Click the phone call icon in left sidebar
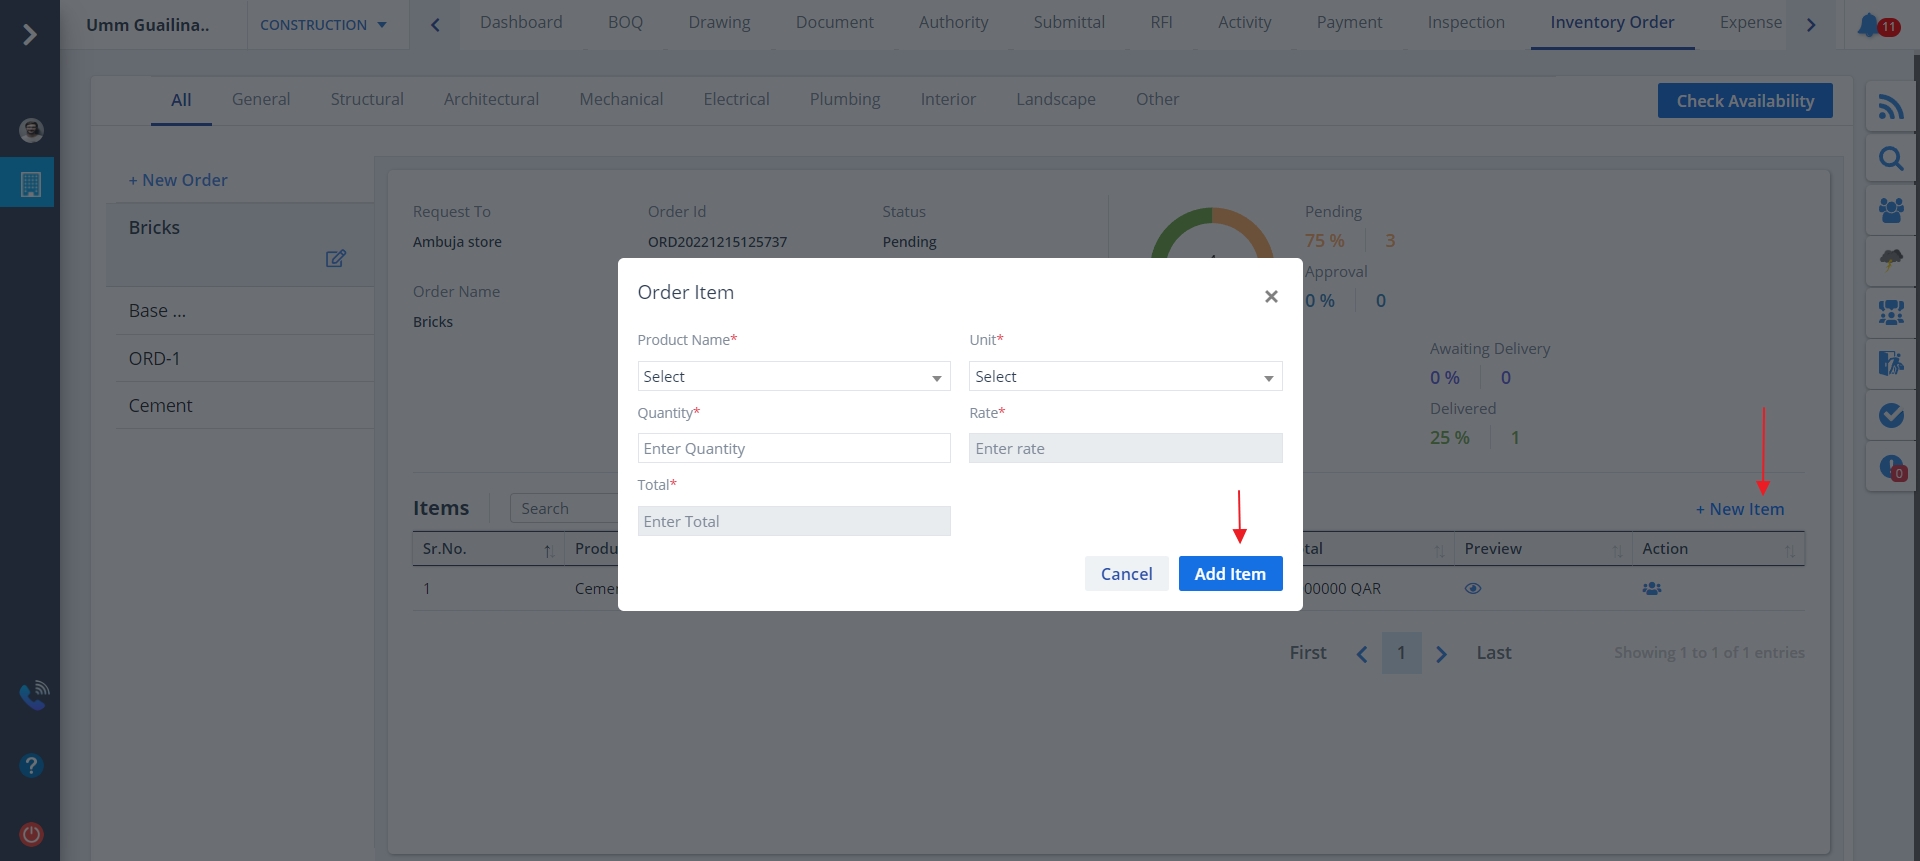Image resolution: width=1920 pixels, height=861 pixels. 33,695
